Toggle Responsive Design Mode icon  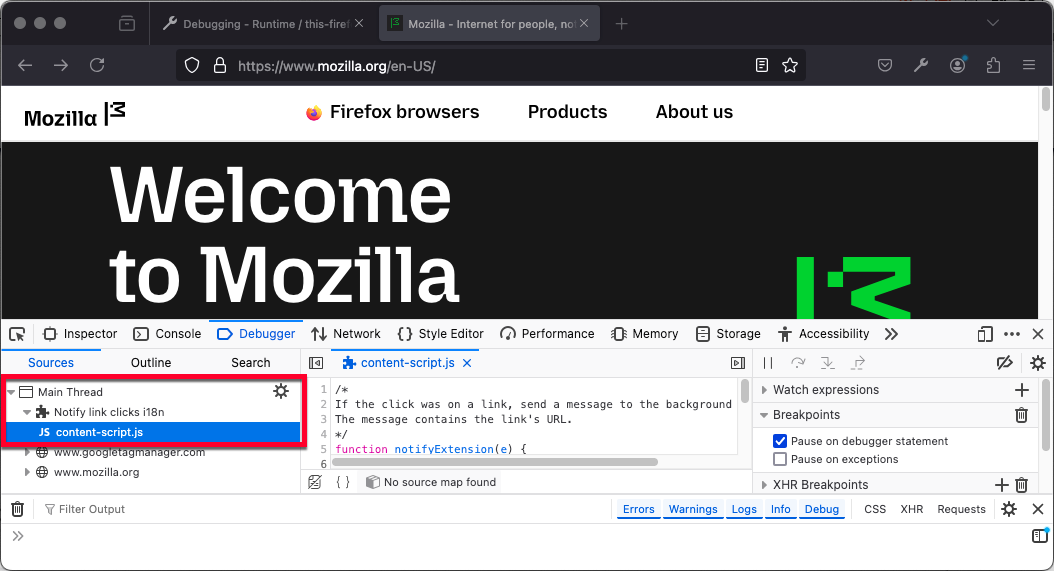[985, 334]
